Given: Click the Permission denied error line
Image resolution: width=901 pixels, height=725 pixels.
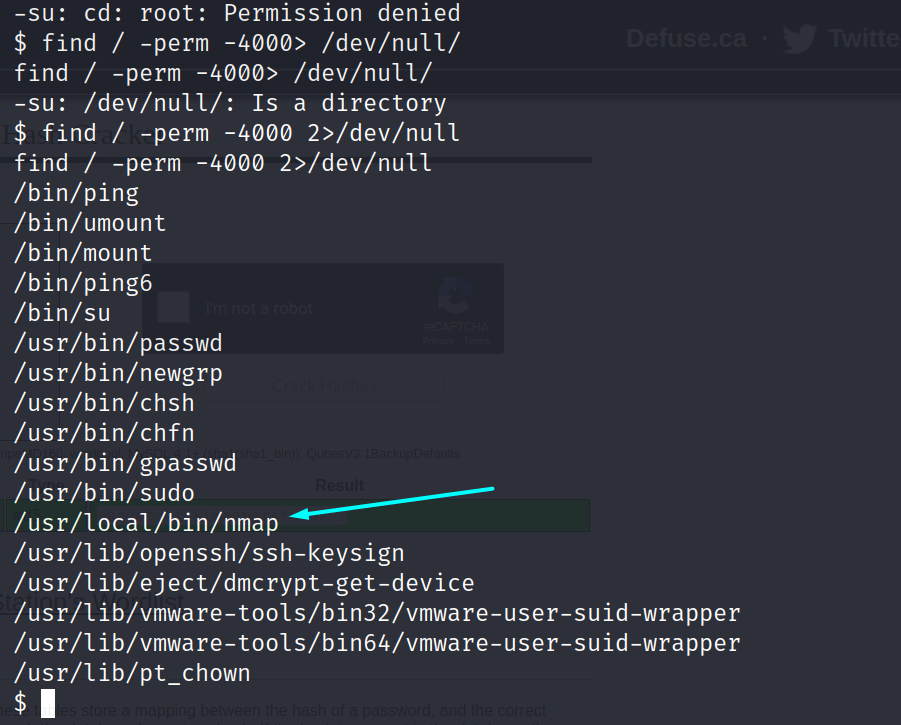Looking at the screenshot, I should tap(237, 13).
